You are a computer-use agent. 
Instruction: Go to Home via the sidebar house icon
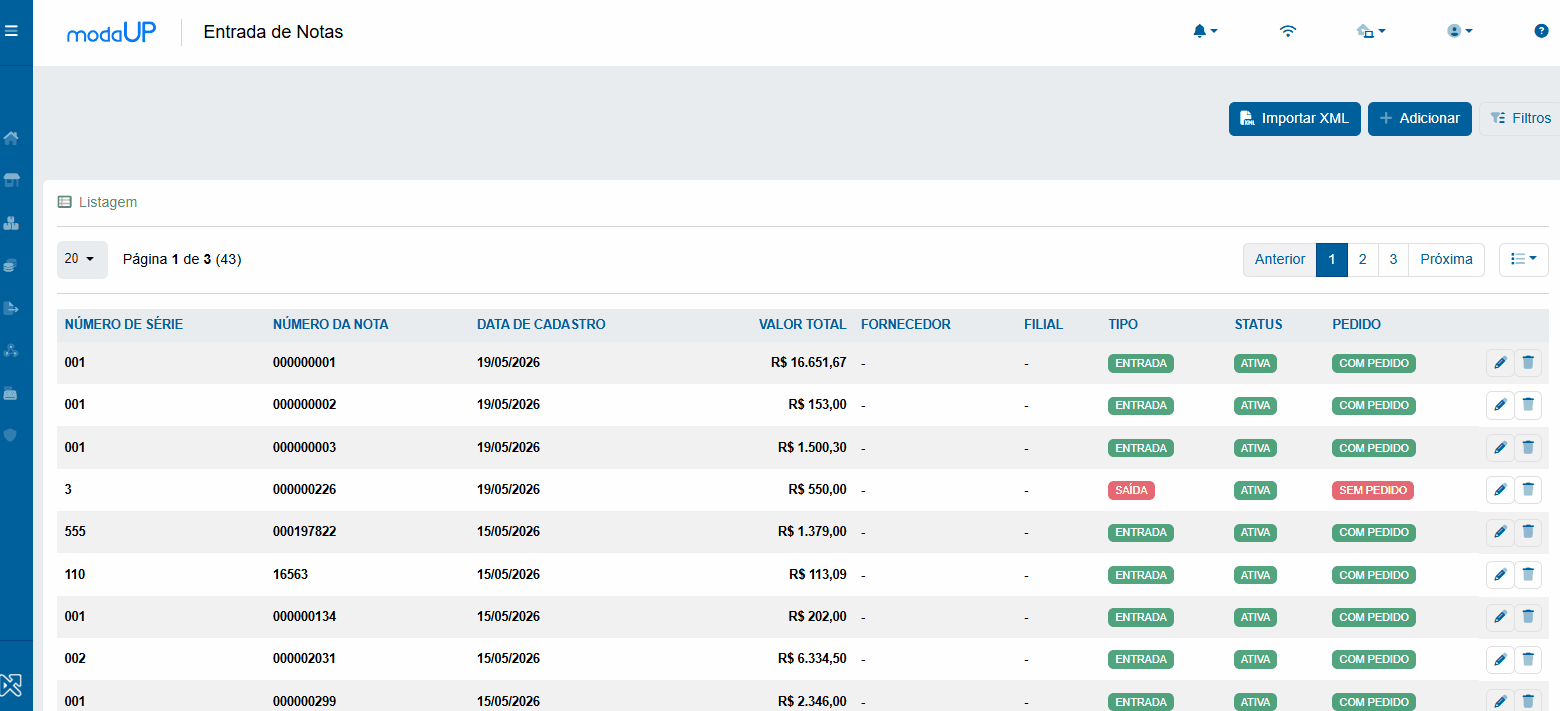click(12, 138)
